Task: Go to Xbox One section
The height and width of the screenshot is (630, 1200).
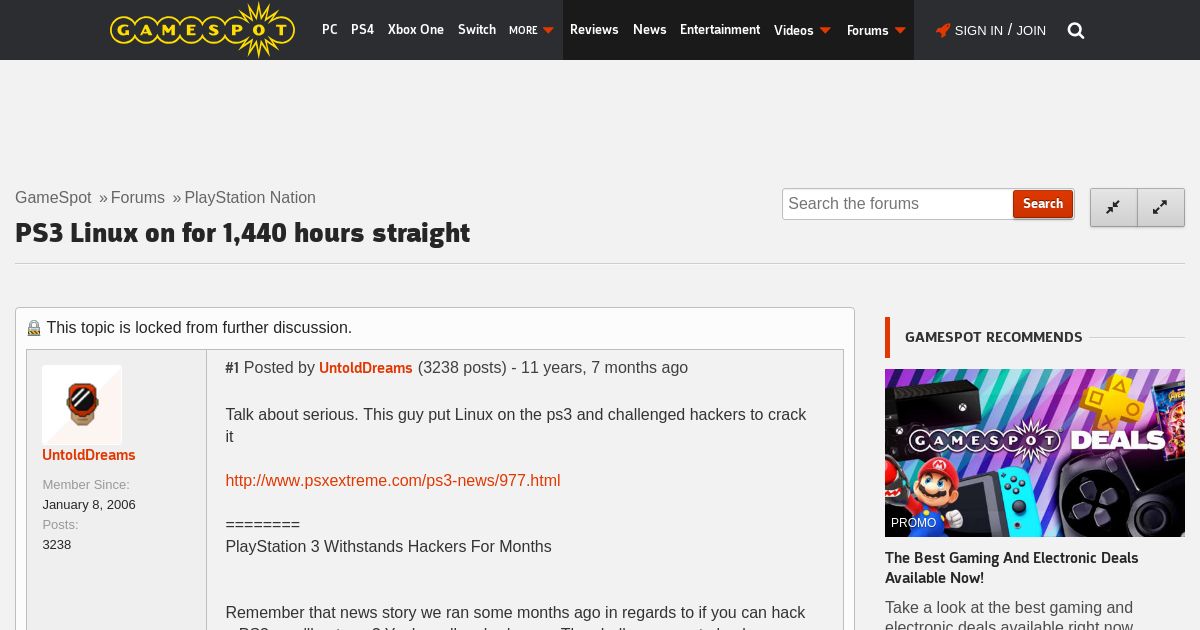Action: (416, 30)
